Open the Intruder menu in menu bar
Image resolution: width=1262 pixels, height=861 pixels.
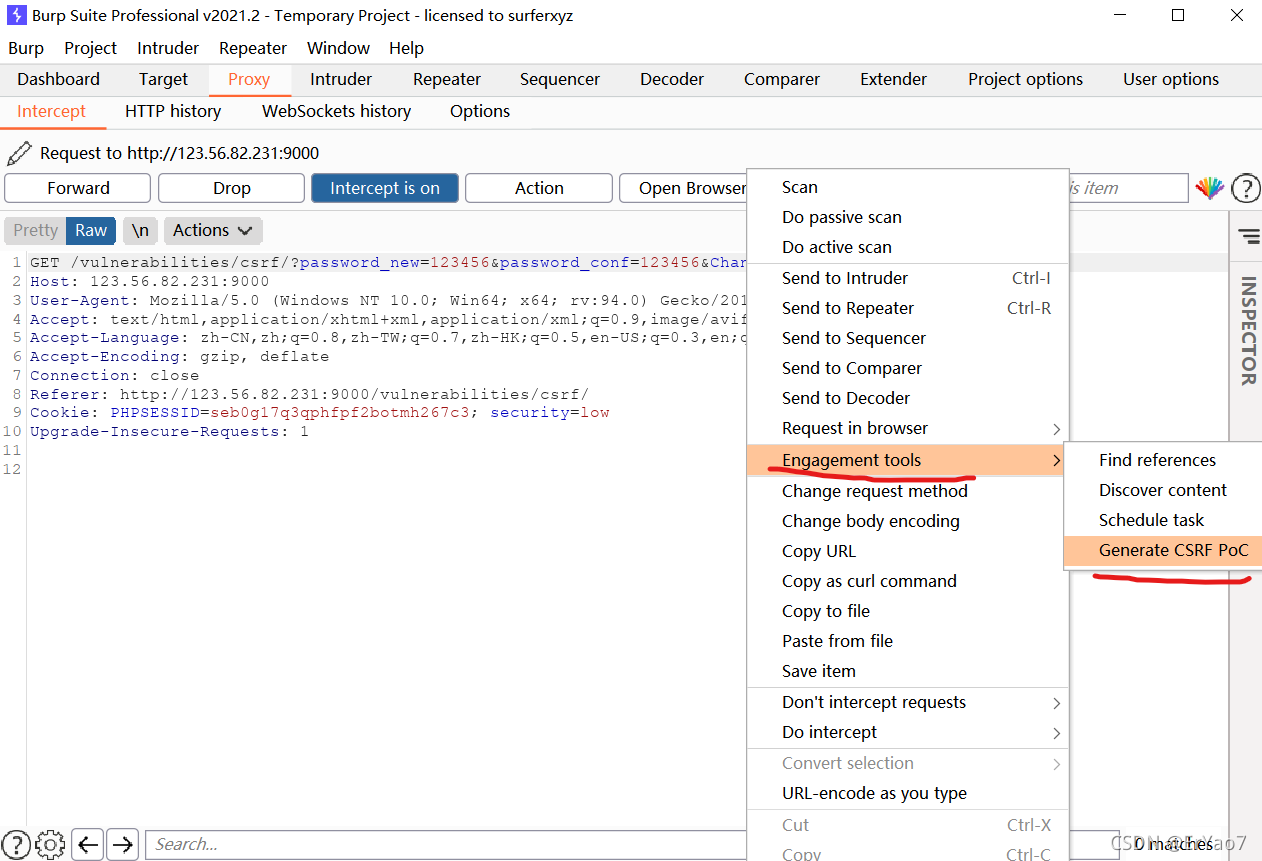168,48
